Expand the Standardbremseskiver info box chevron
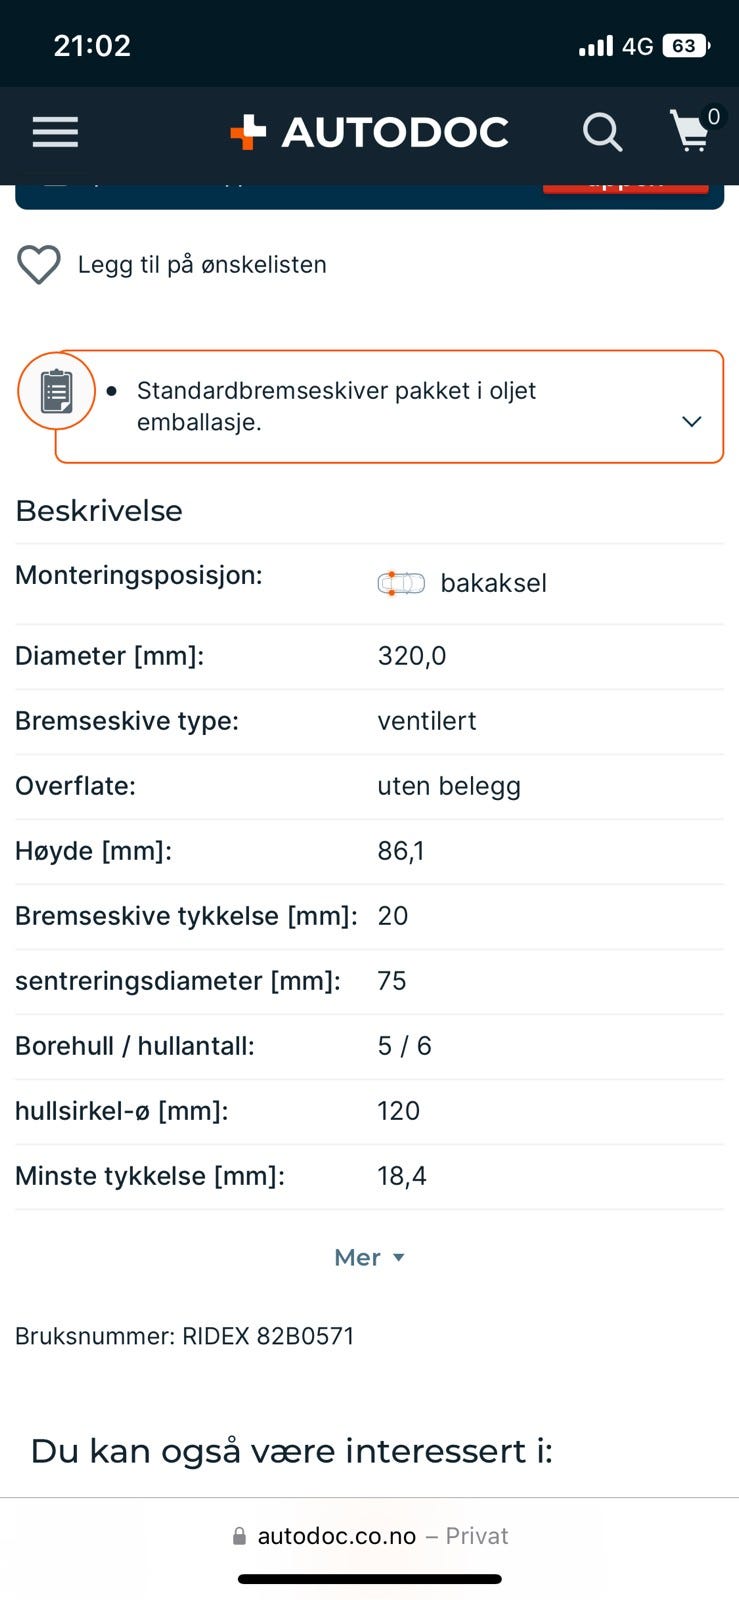Image resolution: width=739 pixels, height=1600 pixels. (x=691, y=421)
